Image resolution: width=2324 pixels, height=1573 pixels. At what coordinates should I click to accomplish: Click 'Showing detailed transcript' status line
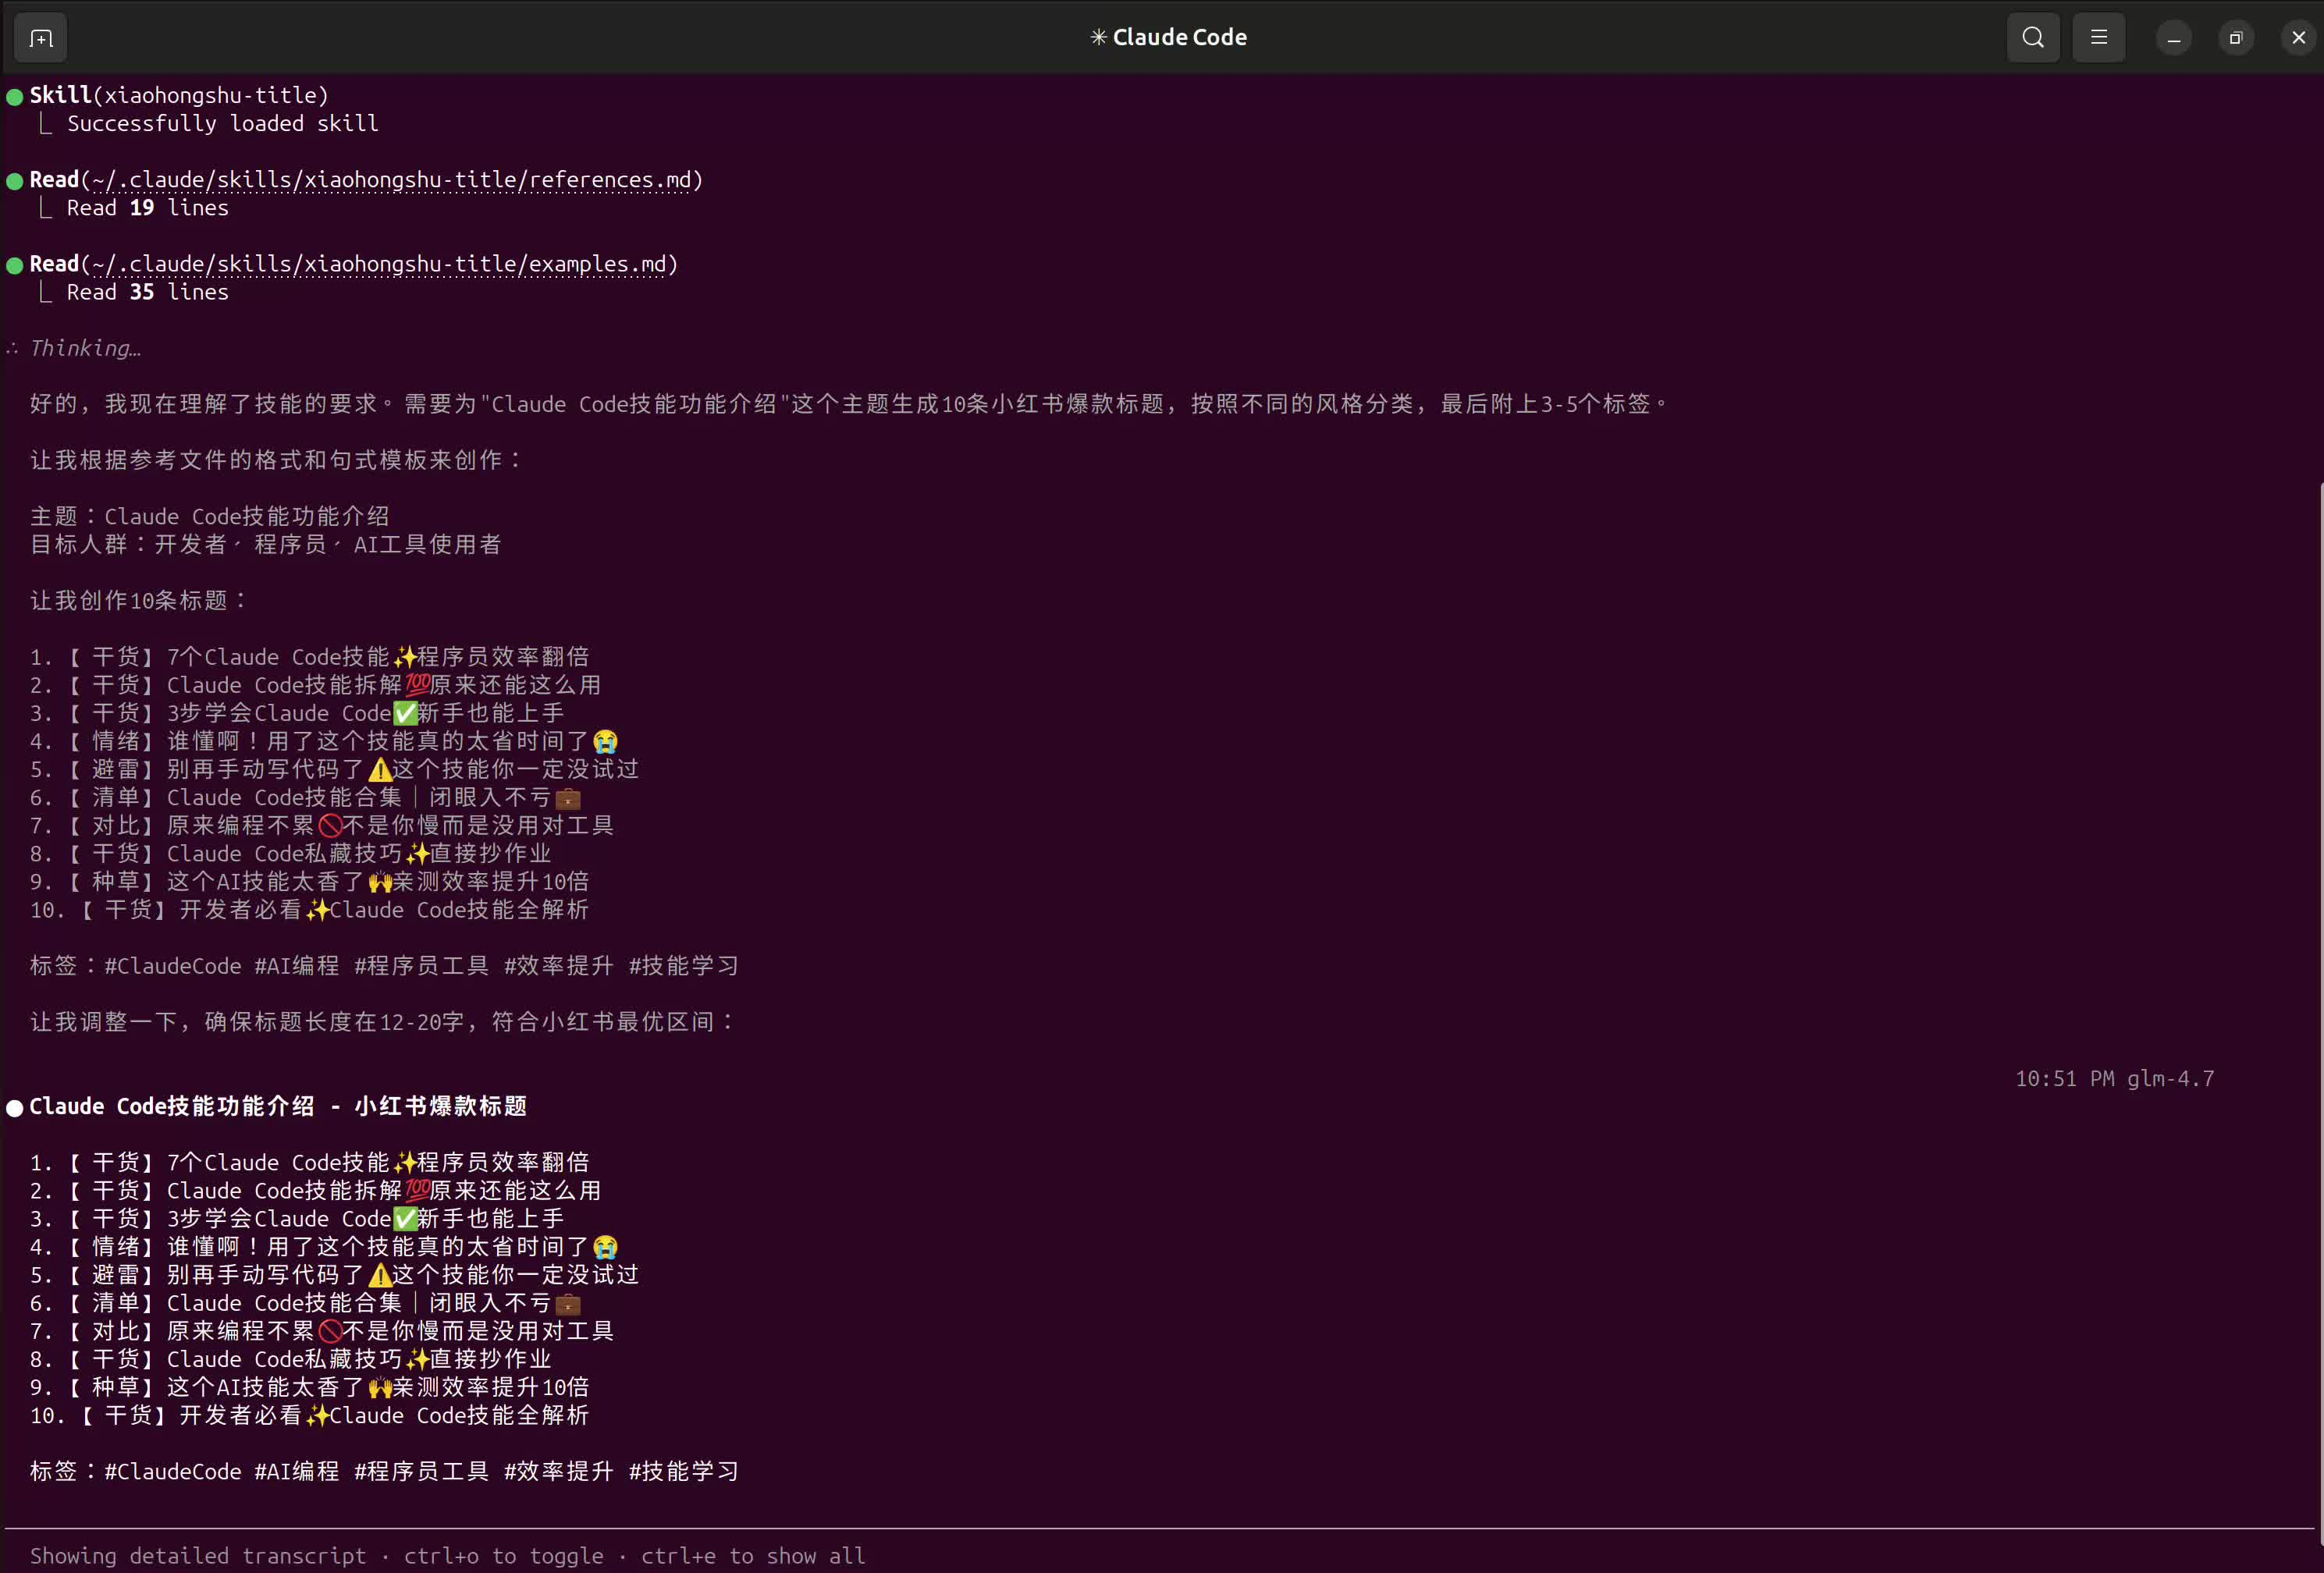198,1556
